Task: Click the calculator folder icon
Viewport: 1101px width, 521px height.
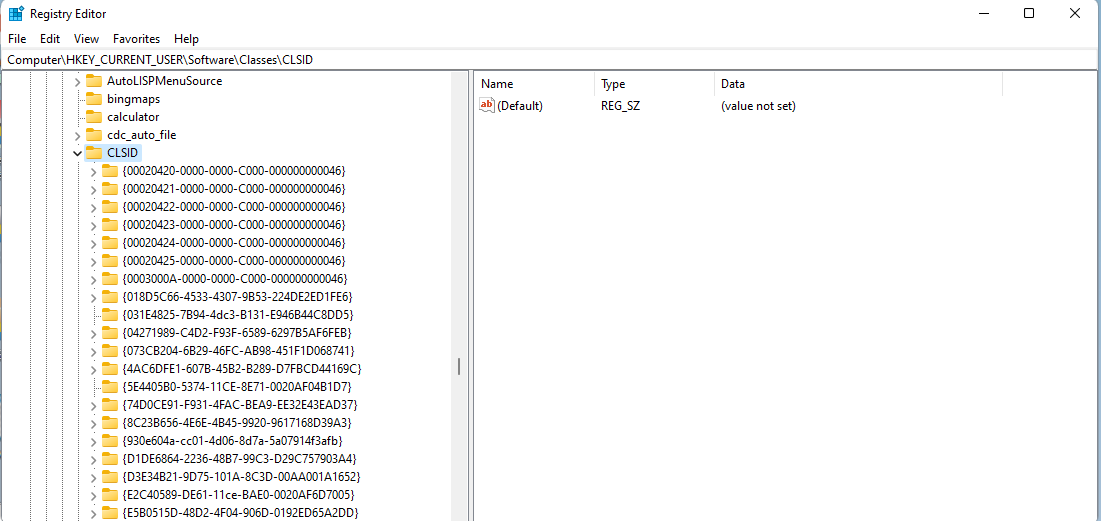Action: click(93, 117)
